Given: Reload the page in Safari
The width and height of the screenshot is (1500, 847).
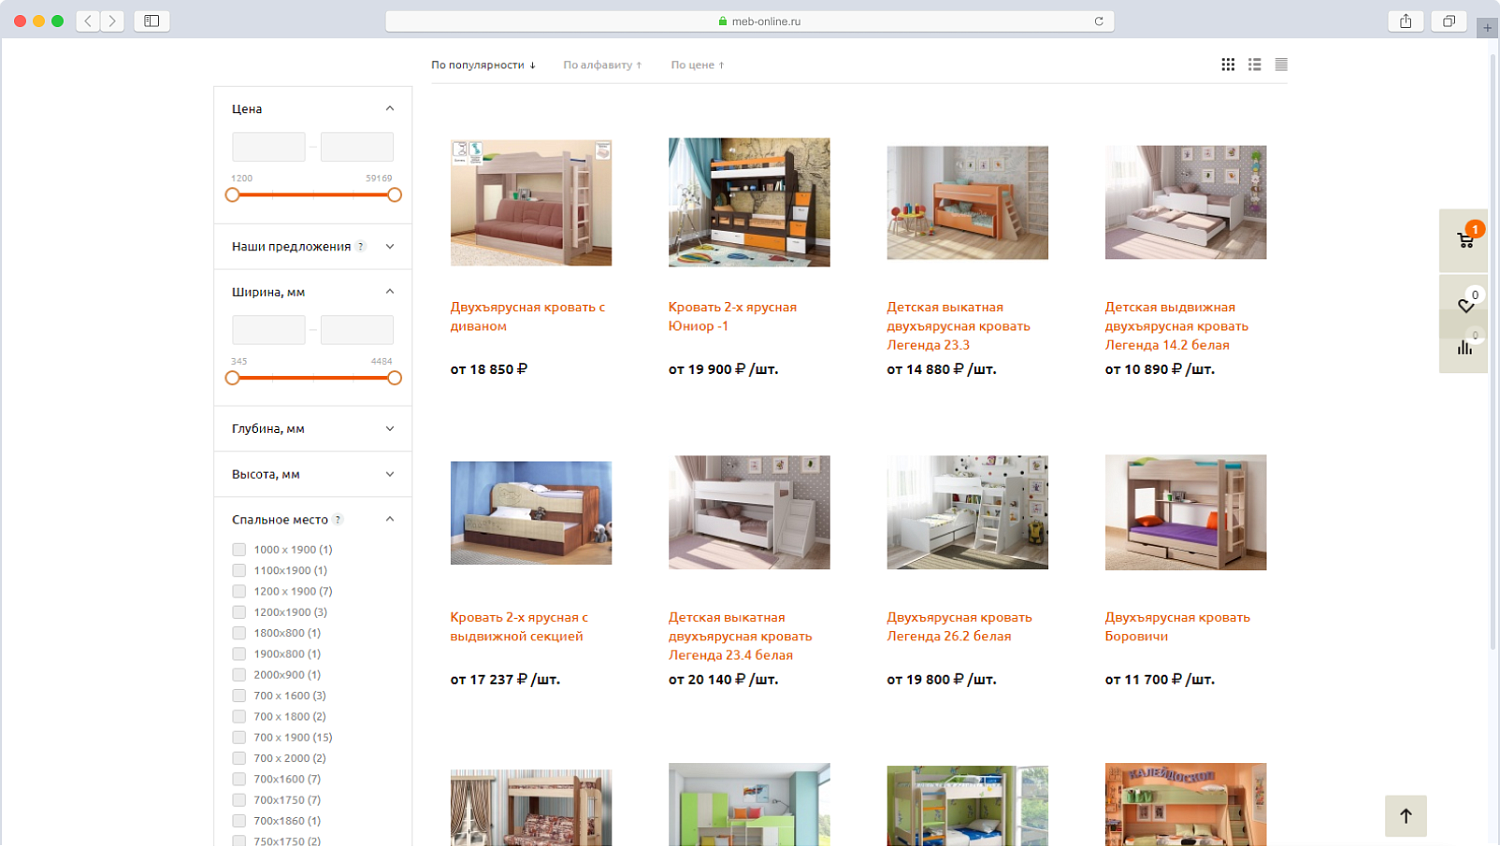Looking at the screenshot, I should (1098, 21).
